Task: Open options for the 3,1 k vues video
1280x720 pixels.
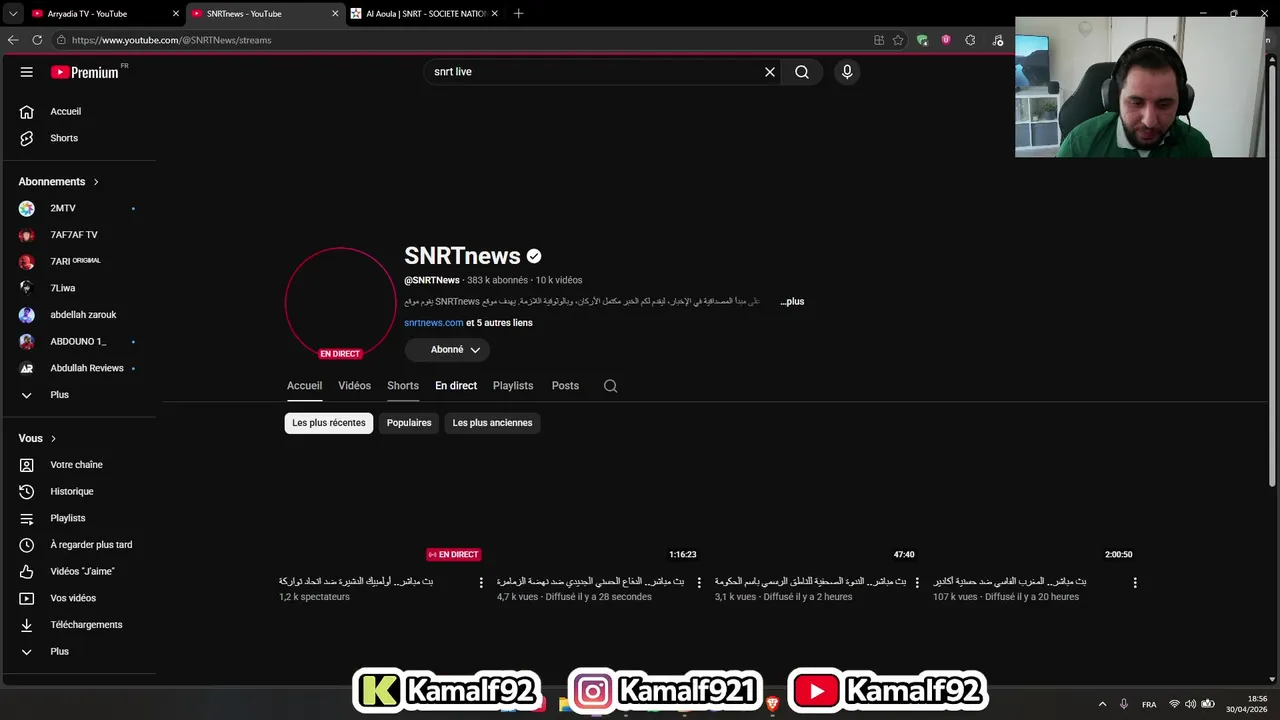Action: [917, 582]
